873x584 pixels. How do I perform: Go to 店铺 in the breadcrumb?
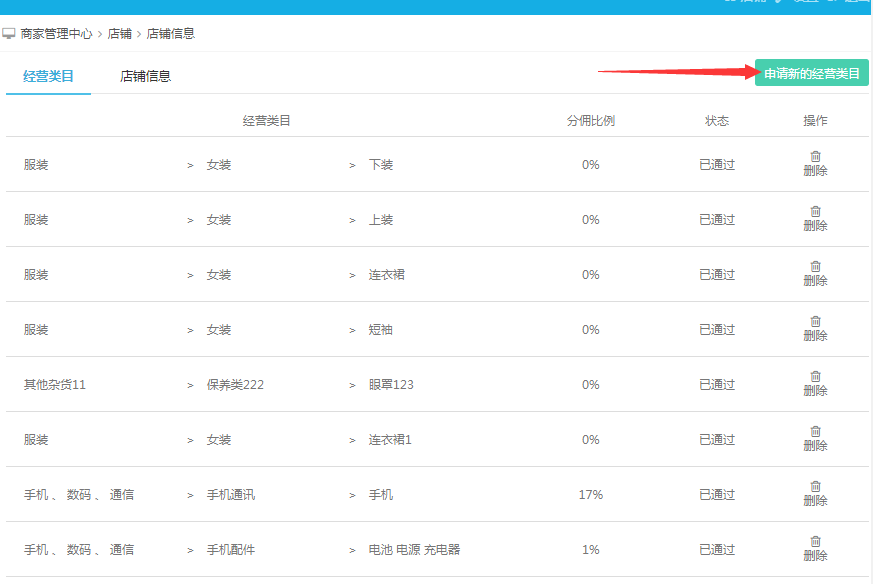(119, 34)
